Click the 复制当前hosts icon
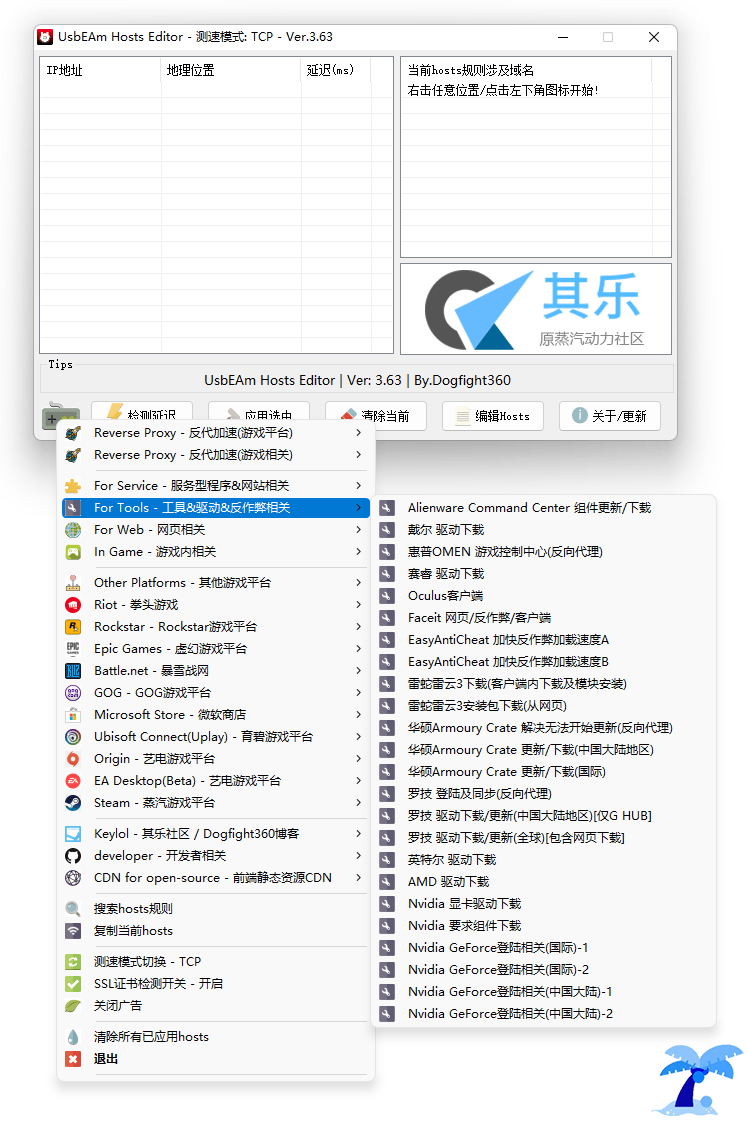This screenshot has width=747, height=1122. tap(73, 931)
